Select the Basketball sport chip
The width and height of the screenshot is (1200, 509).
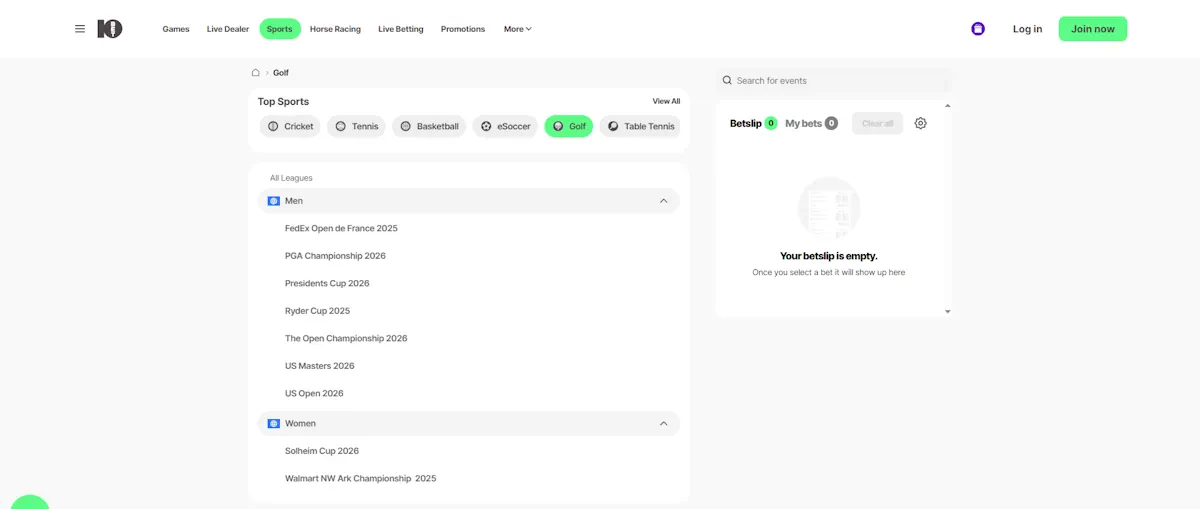point(429,127)
